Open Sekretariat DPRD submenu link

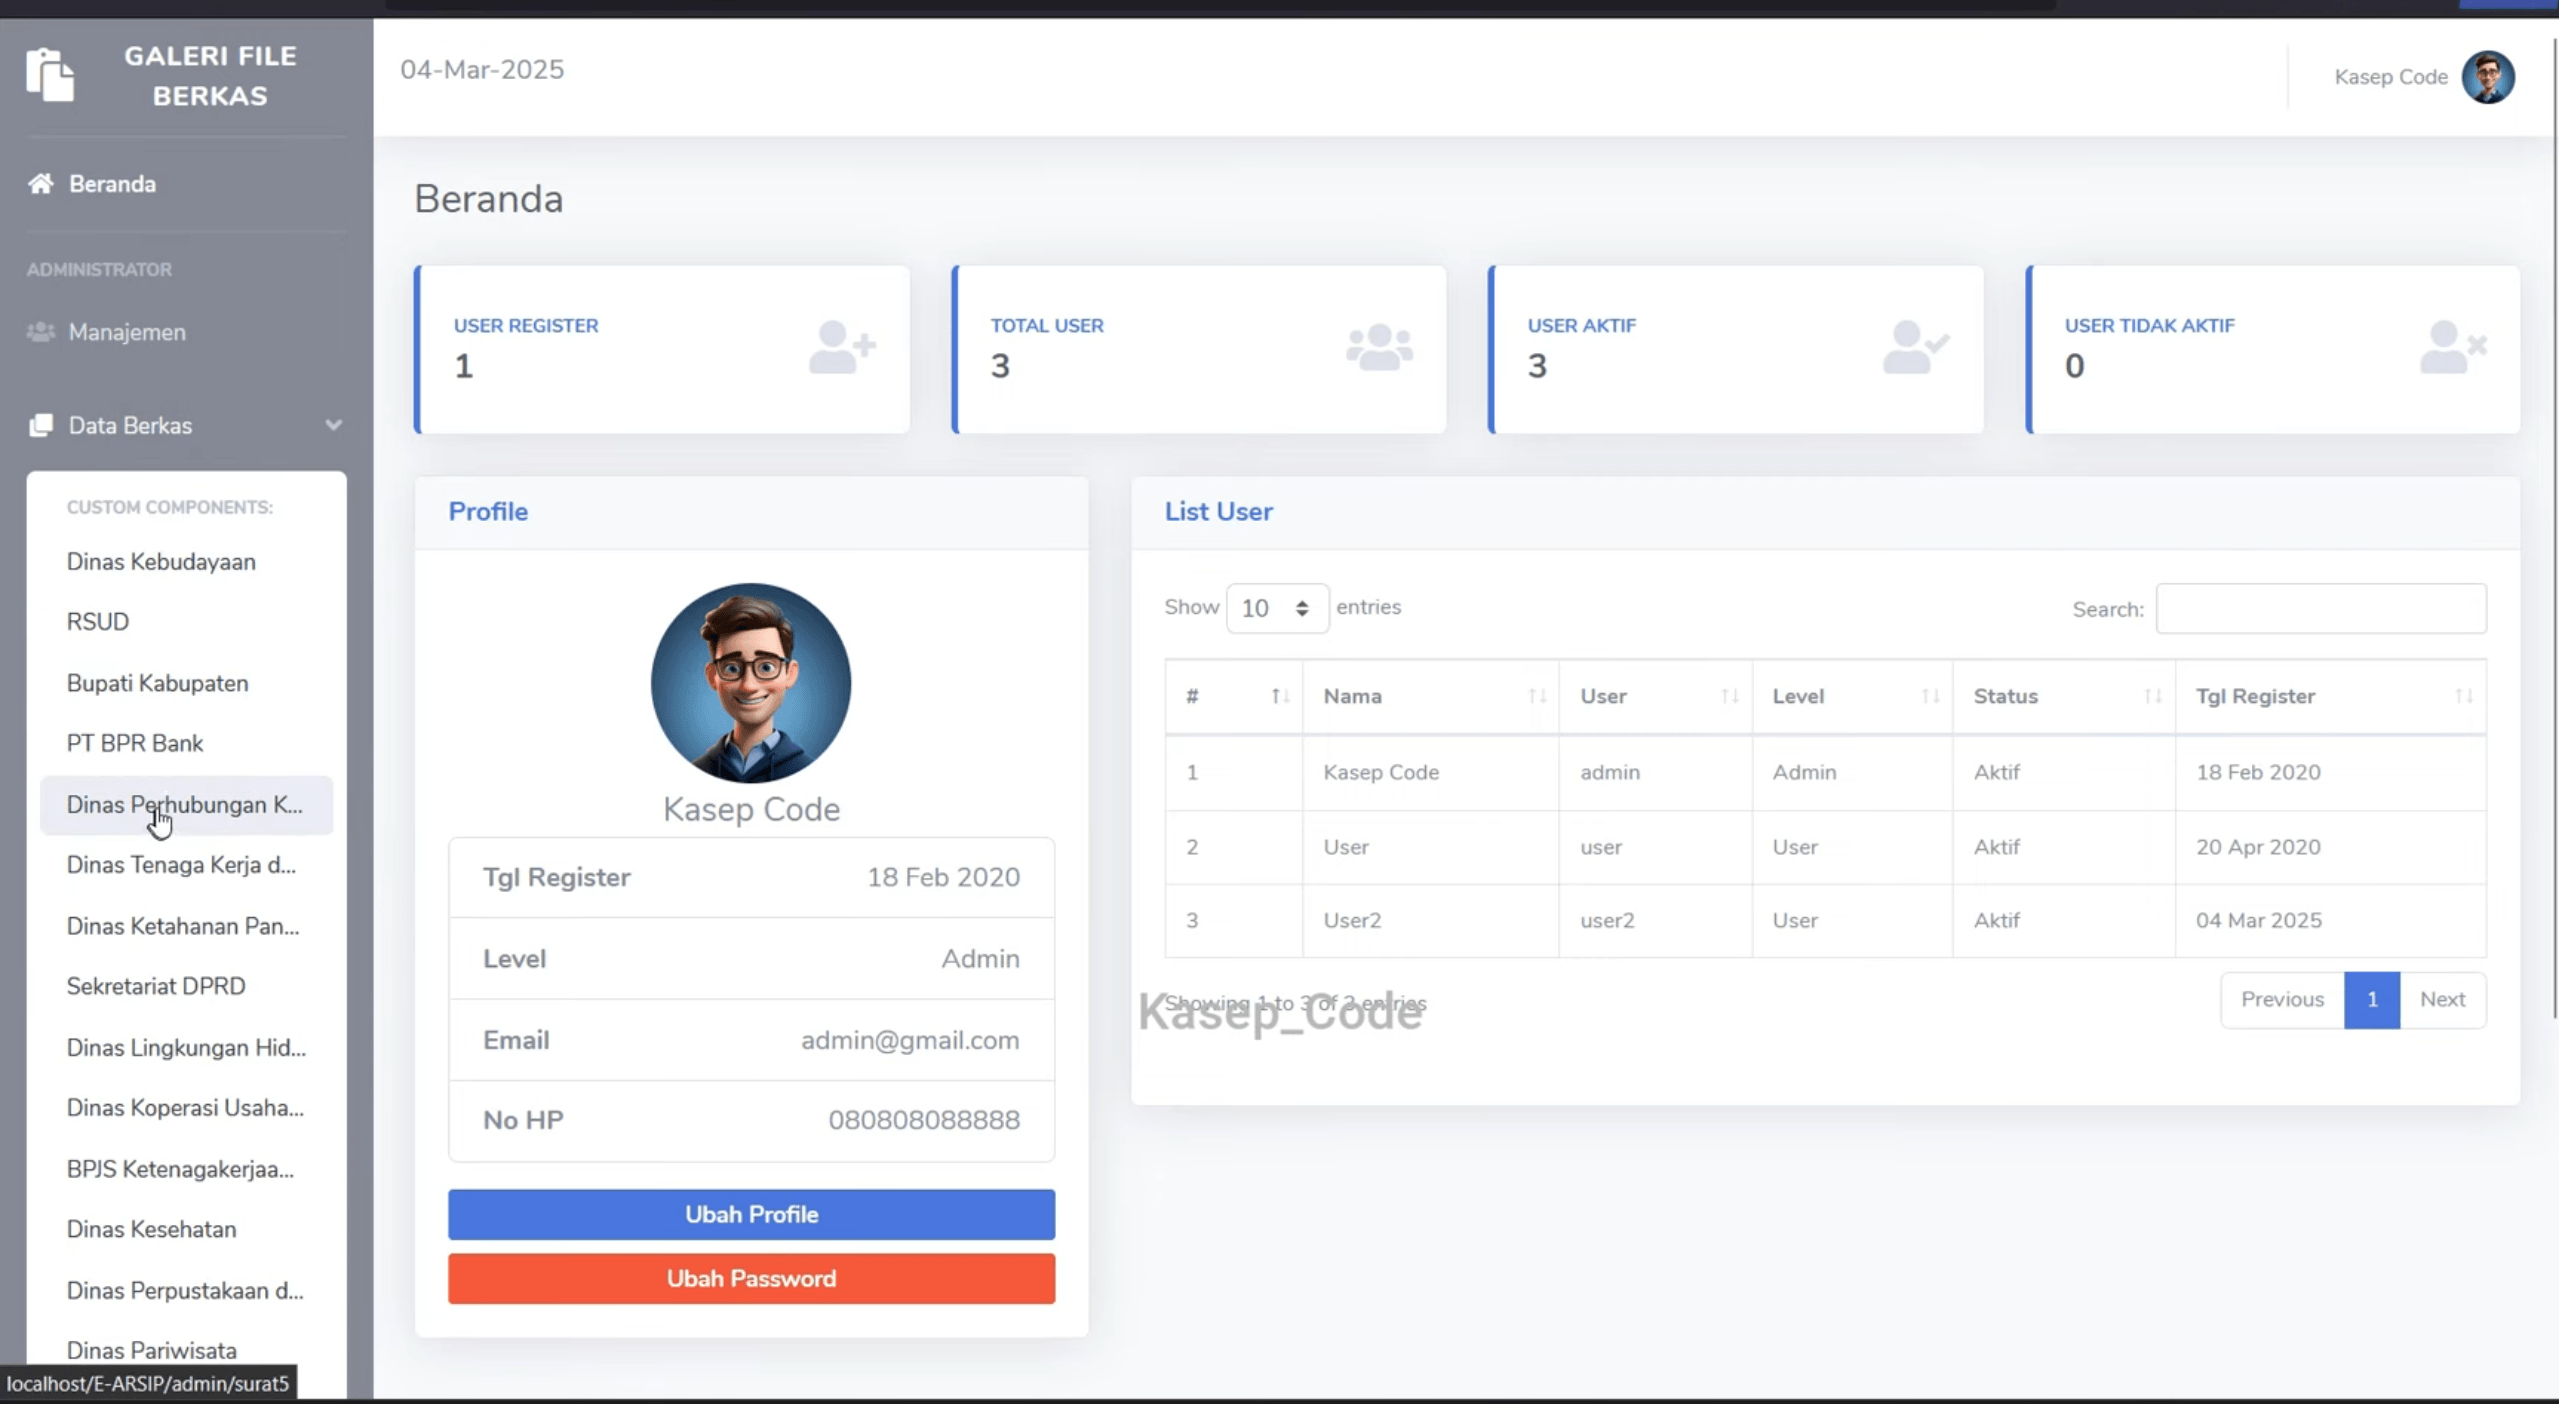156,986
